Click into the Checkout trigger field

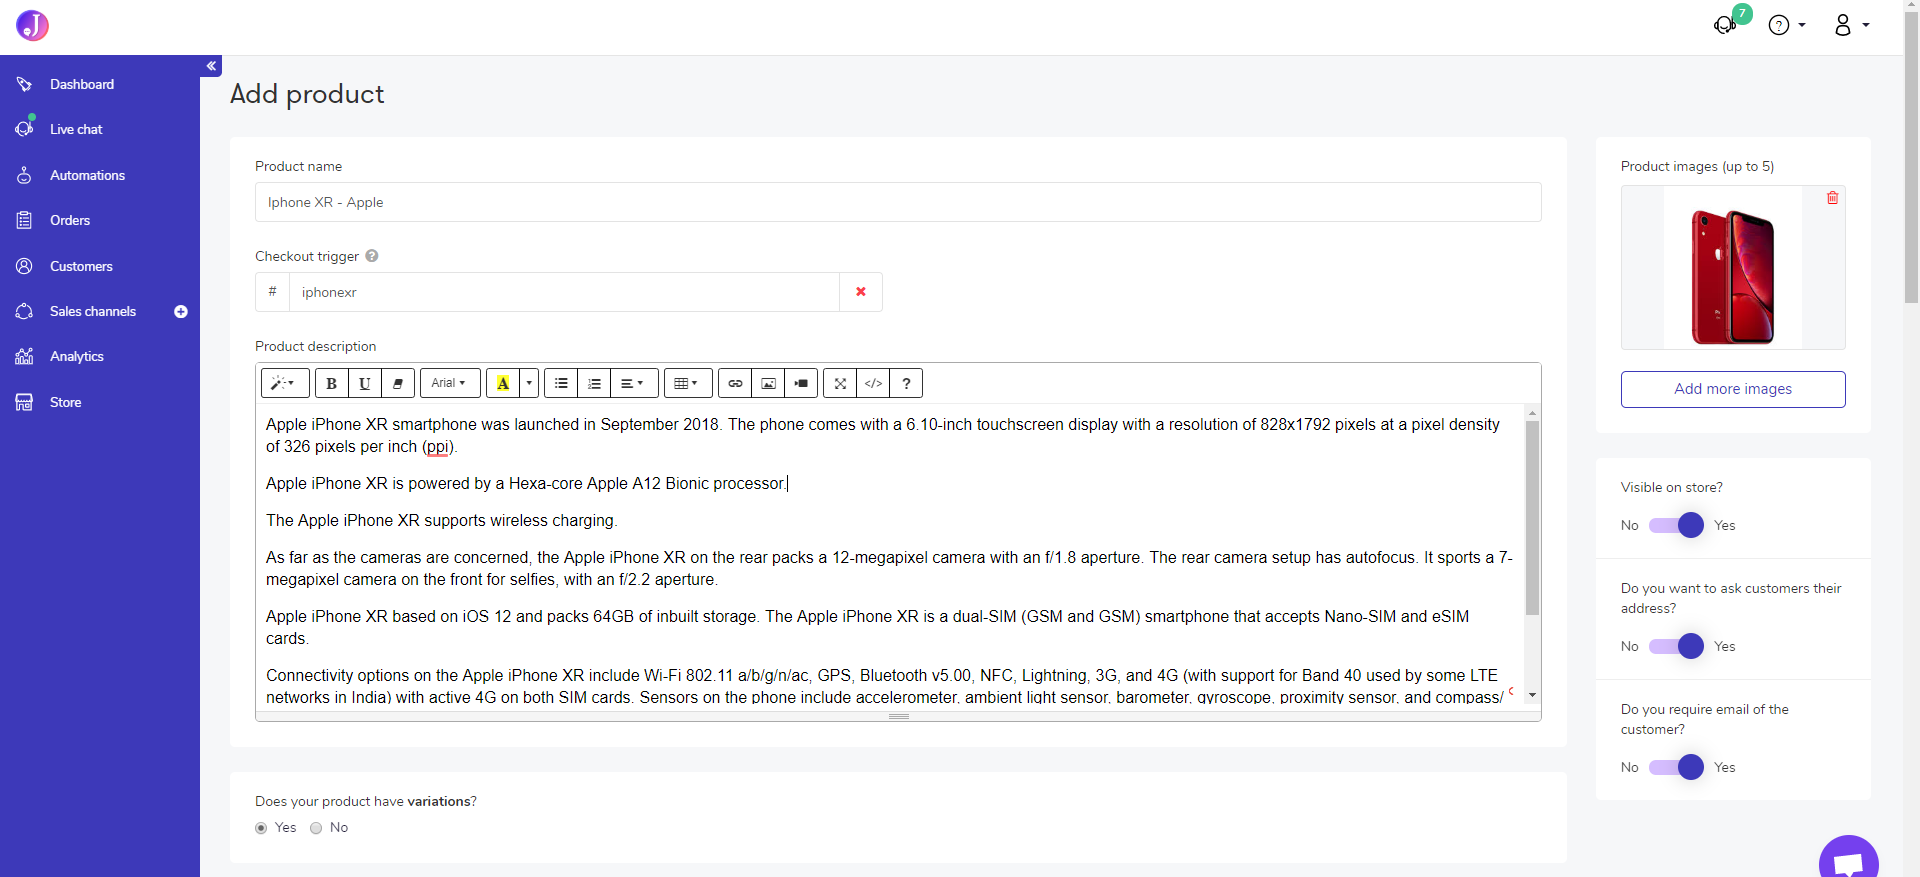coord(564,292)
